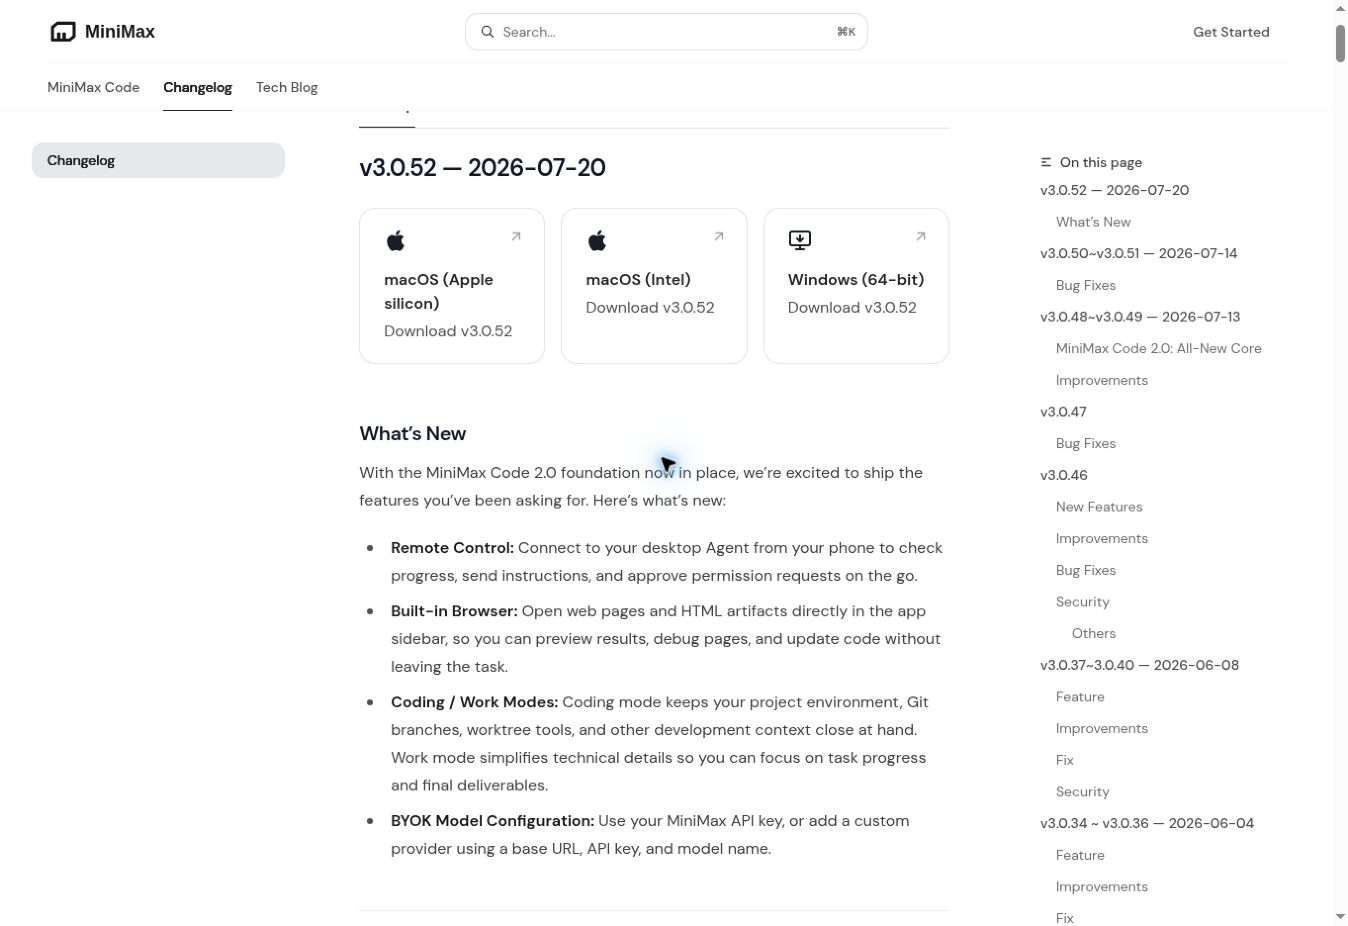Click the Built-in Browser: bullet label
This screenshot has height=926, width=1348.
454,611
